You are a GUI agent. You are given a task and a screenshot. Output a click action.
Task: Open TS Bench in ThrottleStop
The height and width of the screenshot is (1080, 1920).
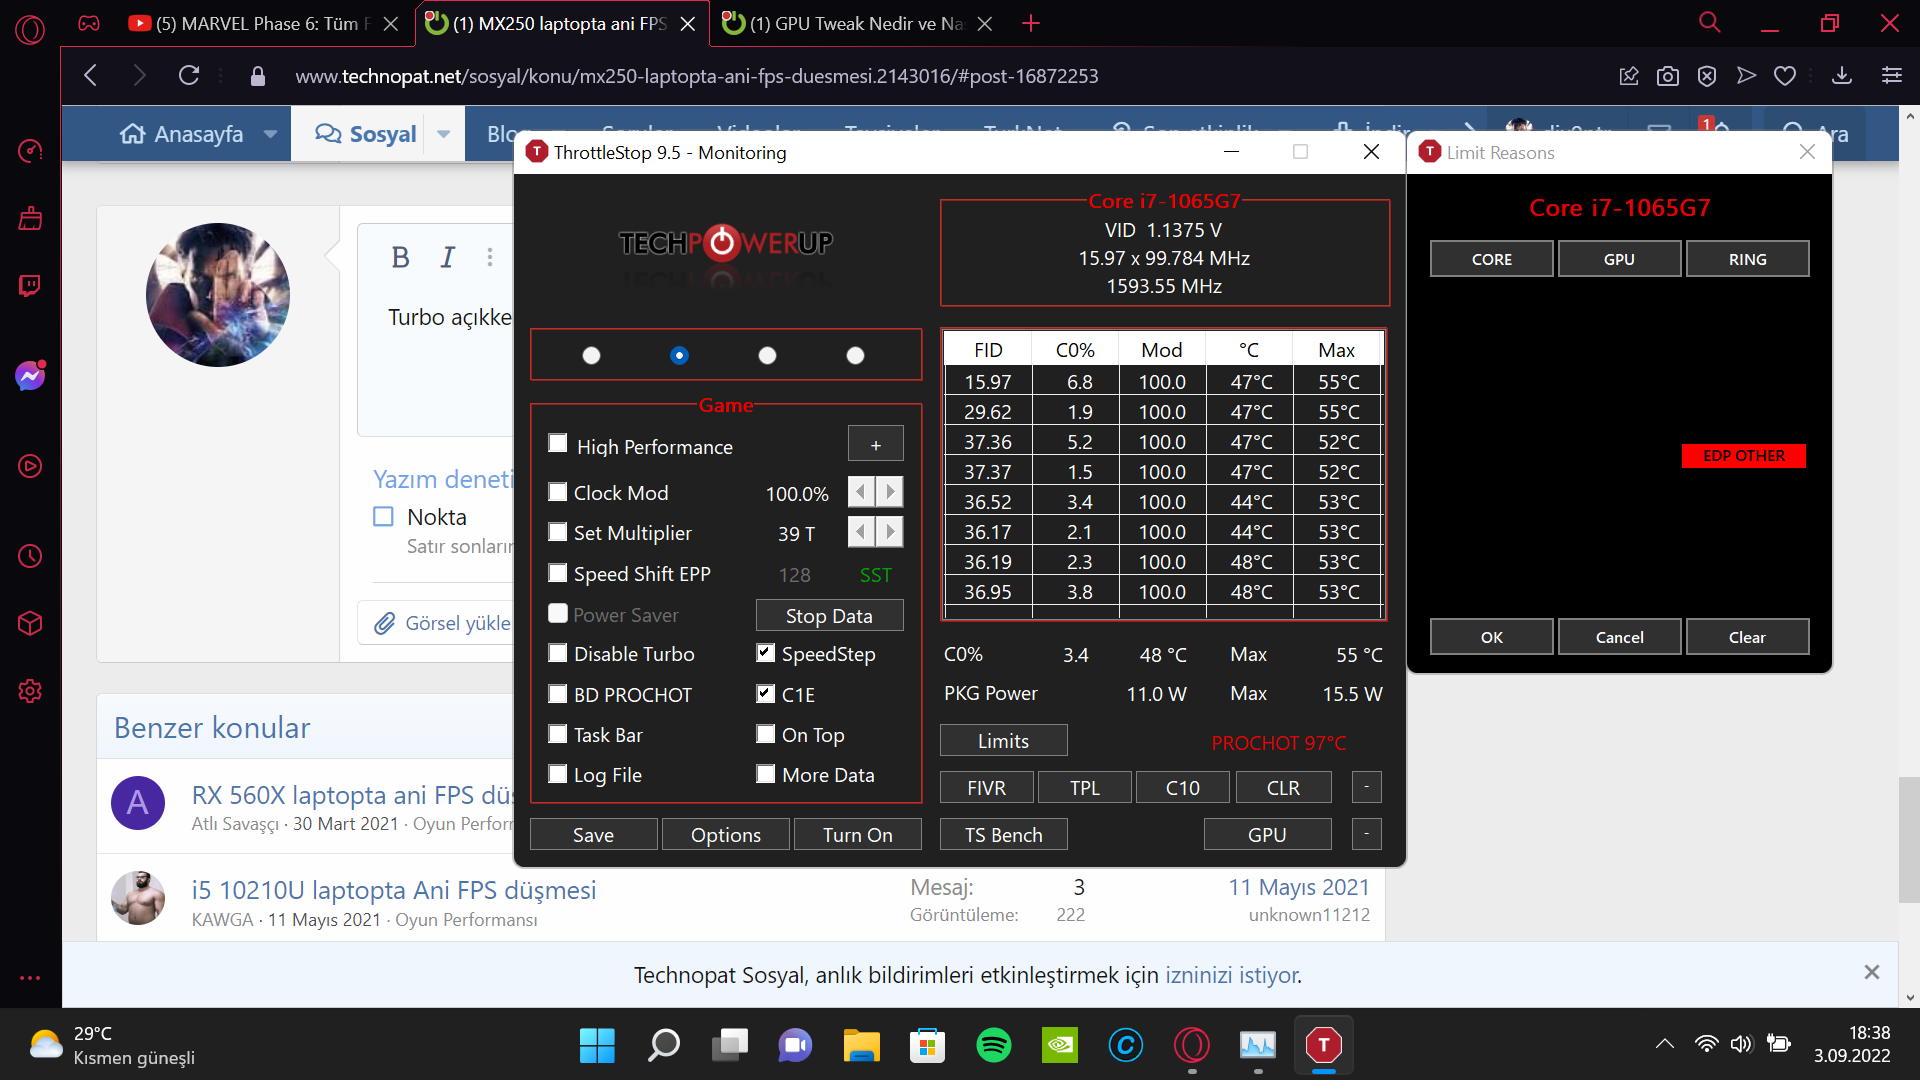click(1003, 835)
